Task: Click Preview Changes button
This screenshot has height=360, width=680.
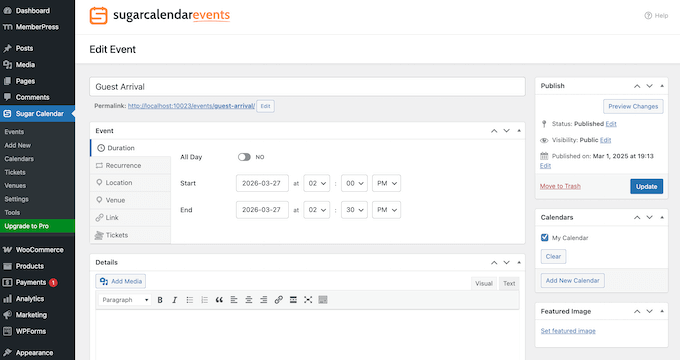Action: [x=633, y=106]
